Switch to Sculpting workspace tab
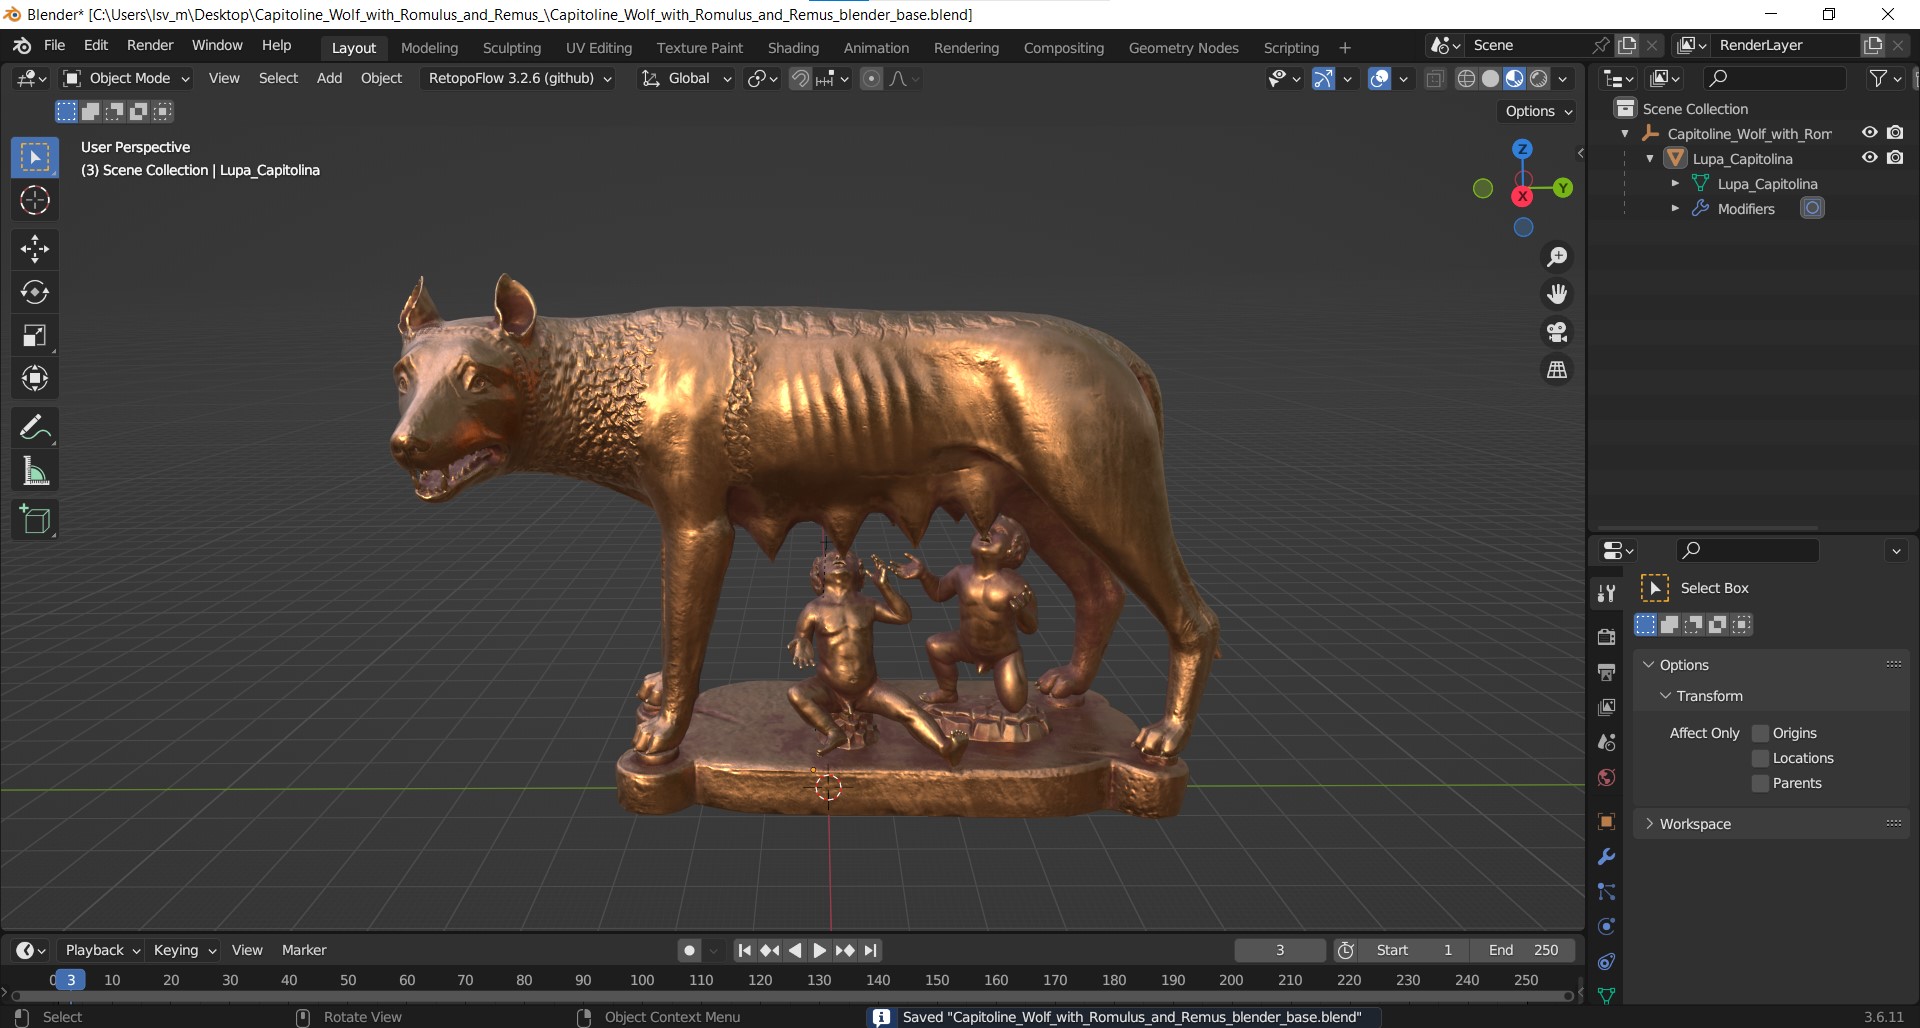 [511, 48]
